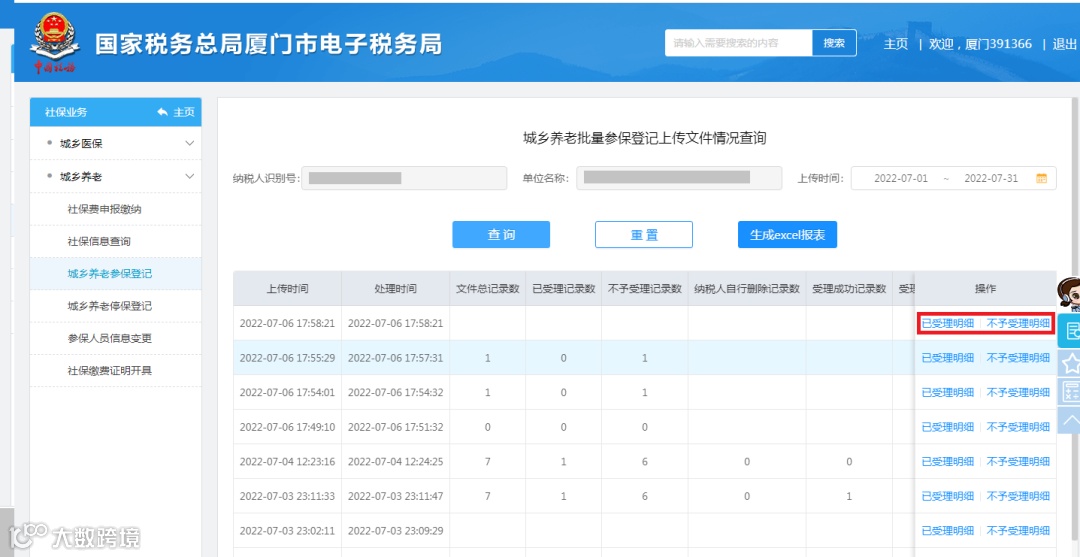
Task: Expand the 城乡医保 chevron
Action: [x=190, y=143]
